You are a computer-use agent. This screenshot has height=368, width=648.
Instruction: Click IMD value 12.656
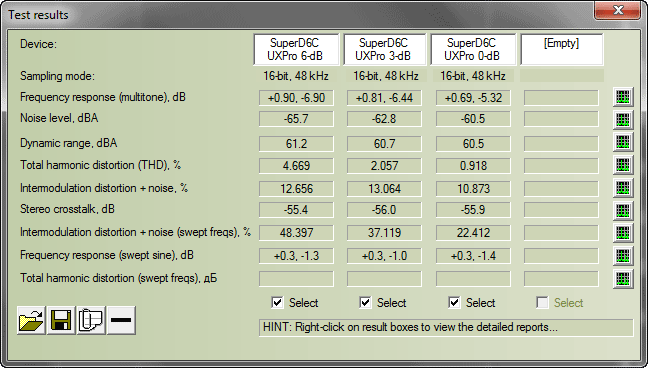296,189
